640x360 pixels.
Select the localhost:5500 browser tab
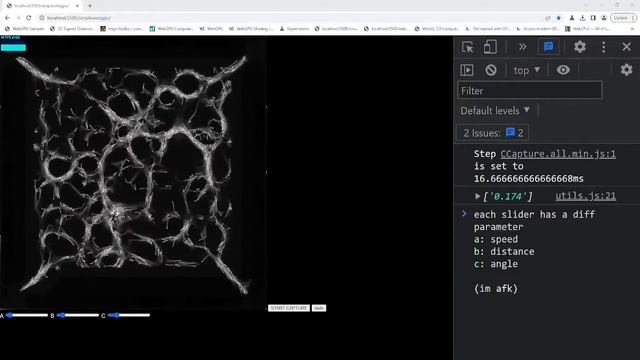42,6
